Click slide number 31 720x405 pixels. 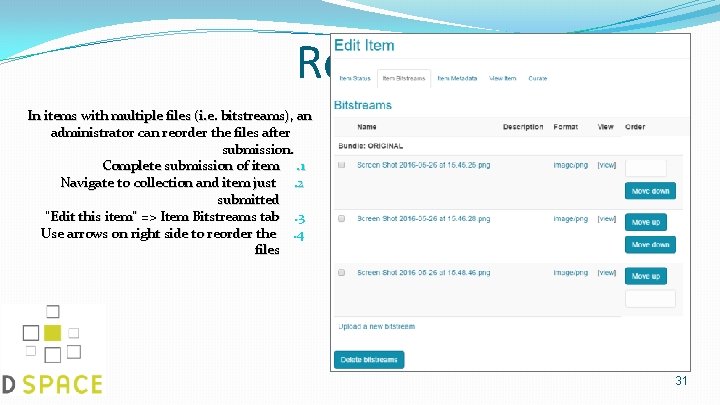coord(681,381)
